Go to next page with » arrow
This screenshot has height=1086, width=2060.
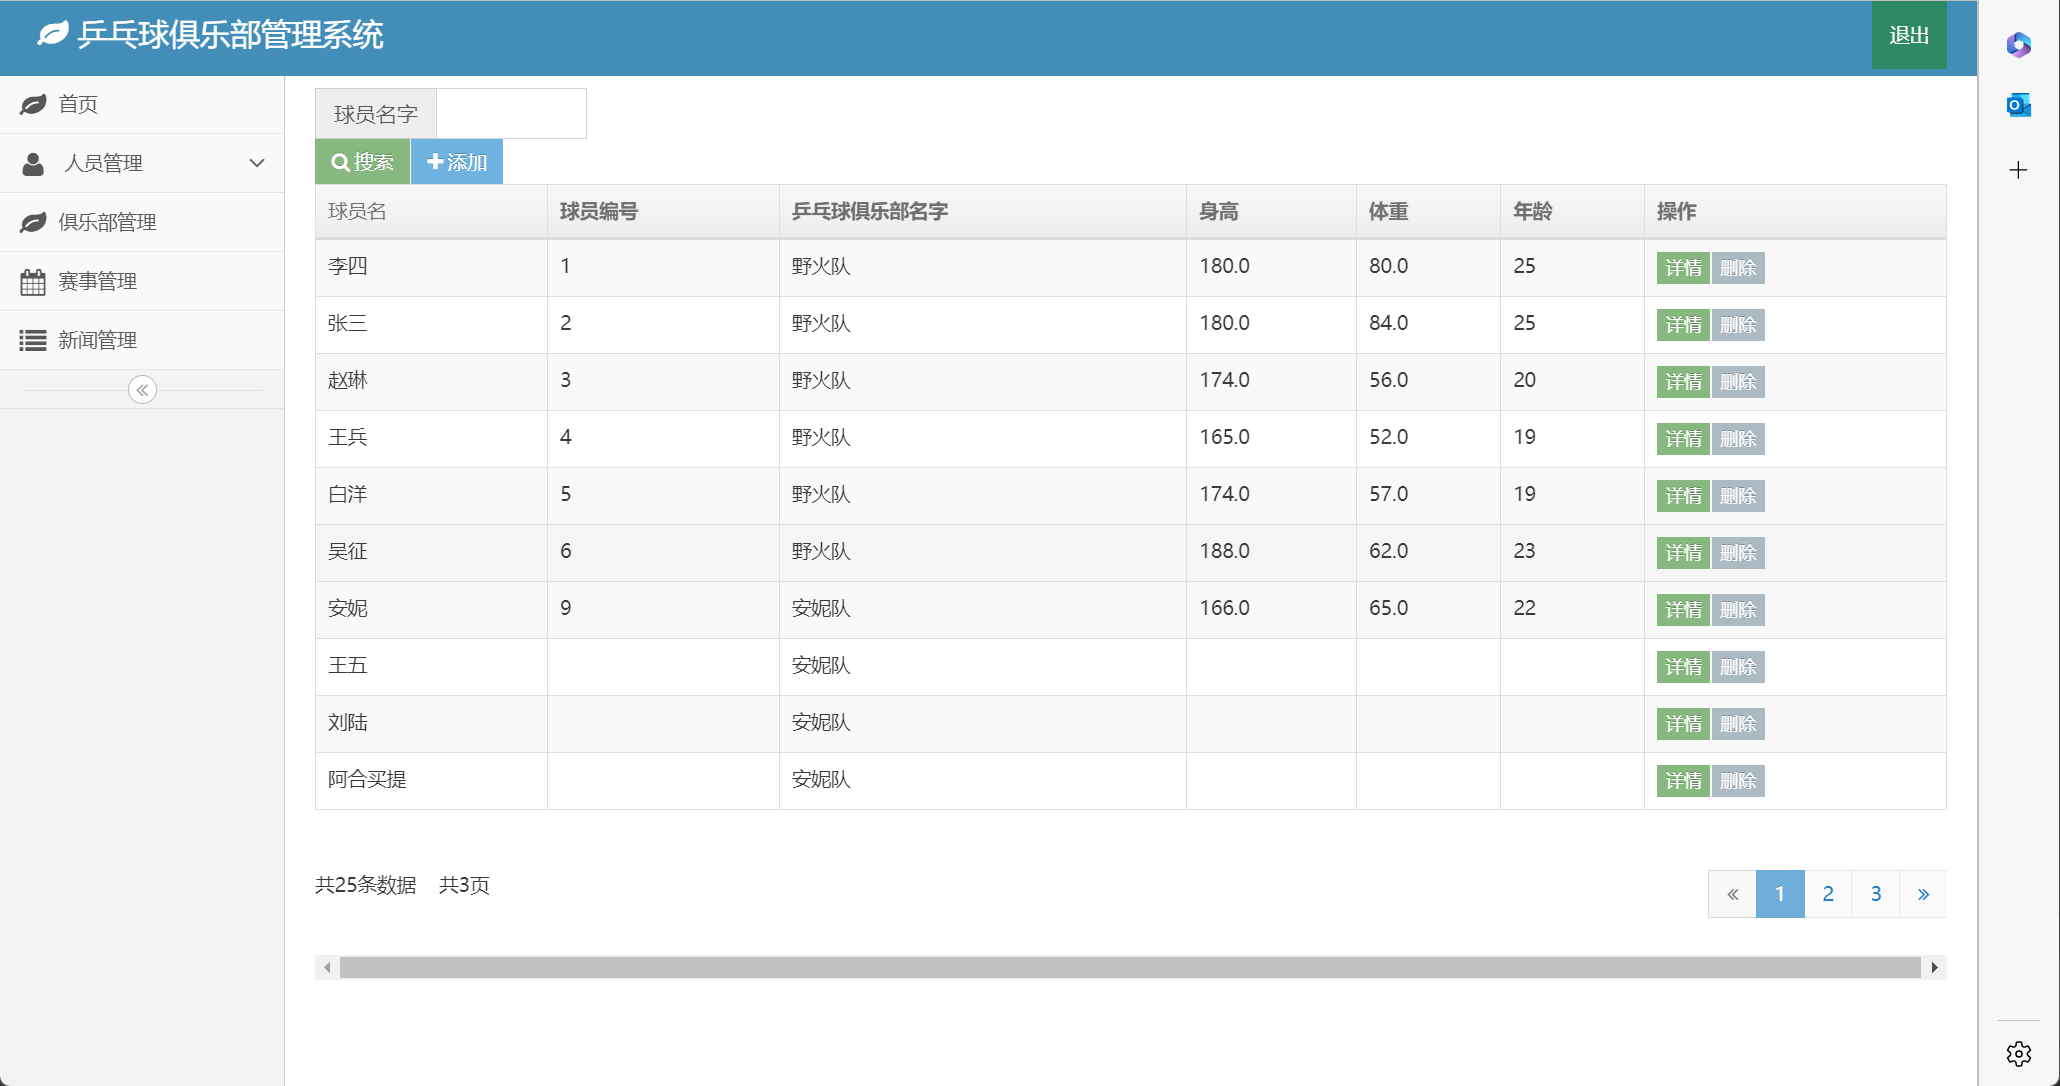tap(1922, 894)
